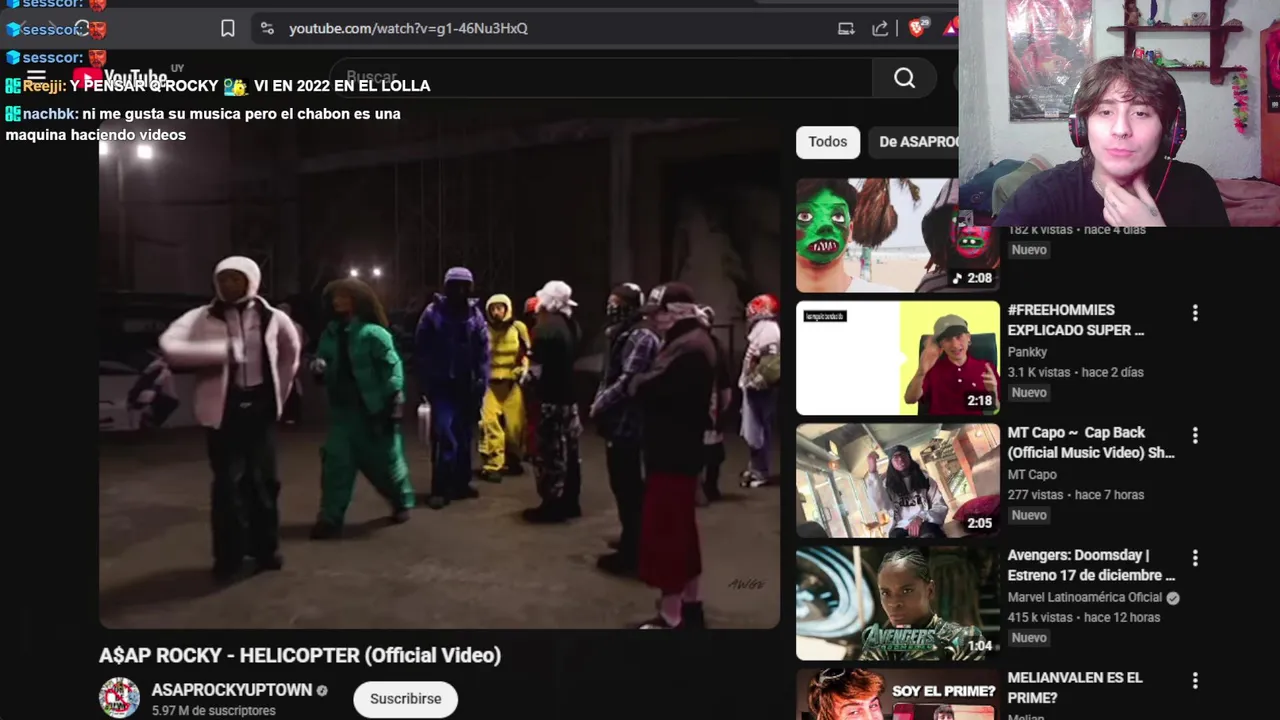
Task: Click Reejji's chat message about ROCKY
Action: [217, 86]
